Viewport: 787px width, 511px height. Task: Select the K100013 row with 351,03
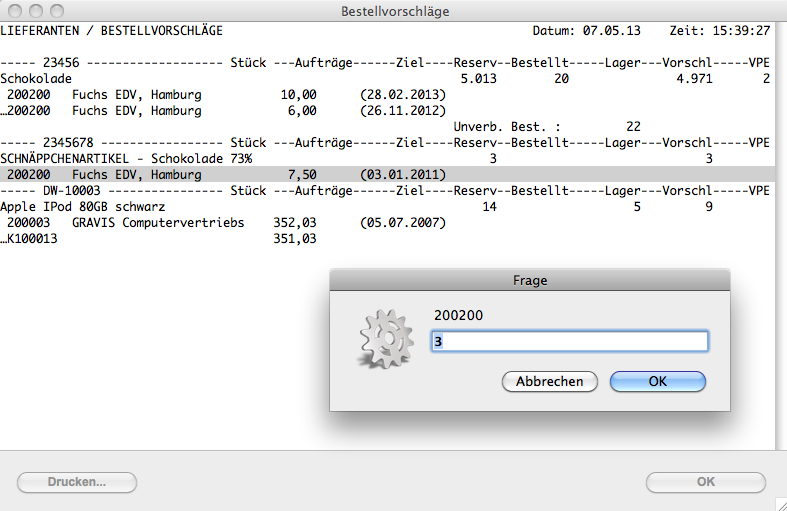(160, 239)
